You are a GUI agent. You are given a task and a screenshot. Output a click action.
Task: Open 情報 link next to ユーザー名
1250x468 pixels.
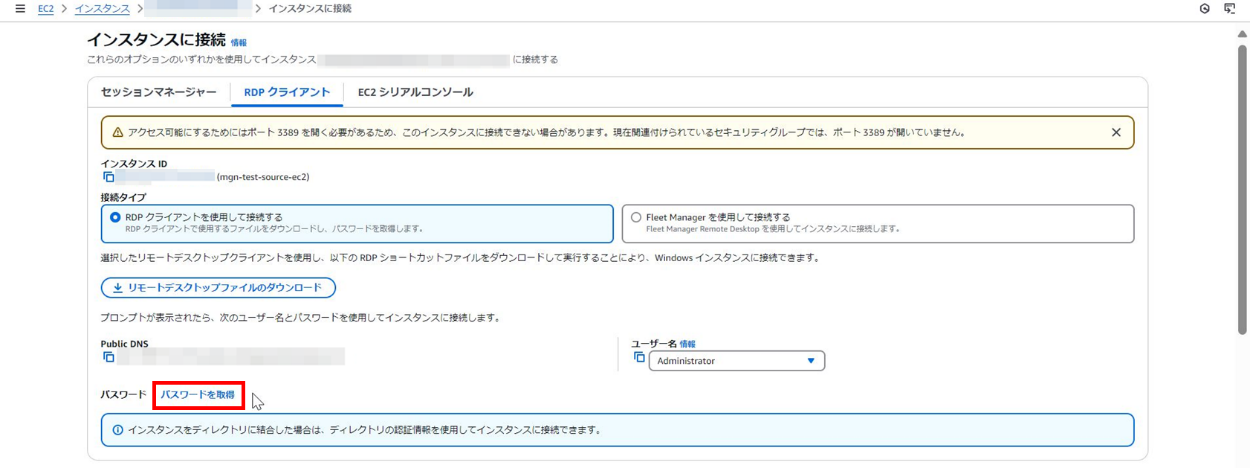click(687, 344)
